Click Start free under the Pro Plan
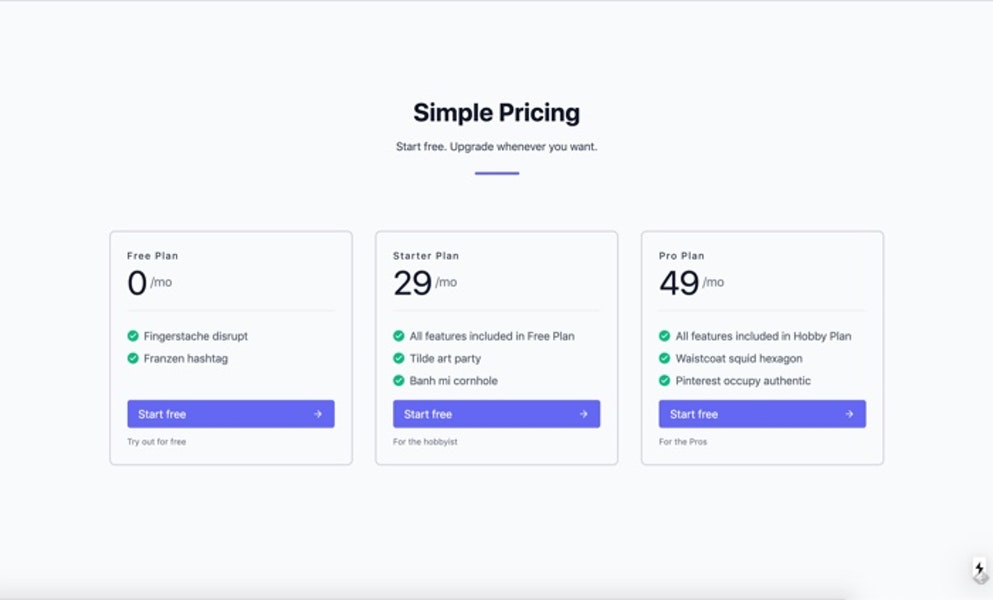 pos(693,413)
